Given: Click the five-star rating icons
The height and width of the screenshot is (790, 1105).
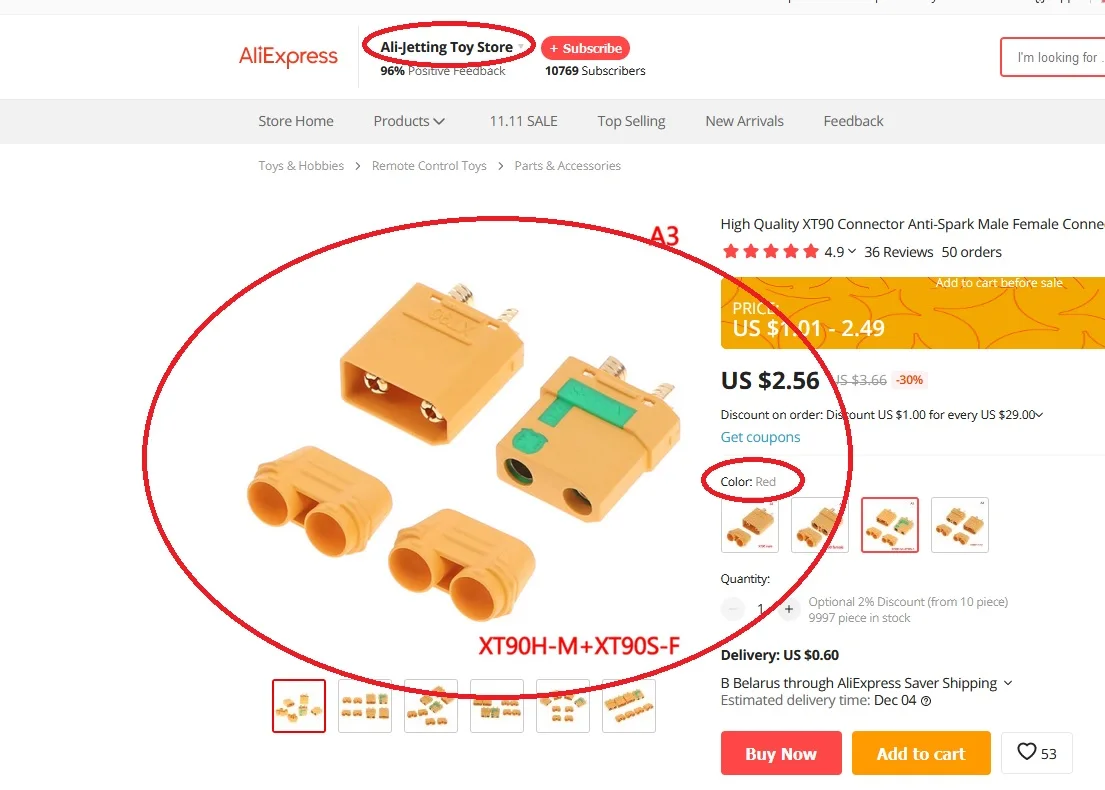Looking at the screenshot, I should click(x=770, y=252).
